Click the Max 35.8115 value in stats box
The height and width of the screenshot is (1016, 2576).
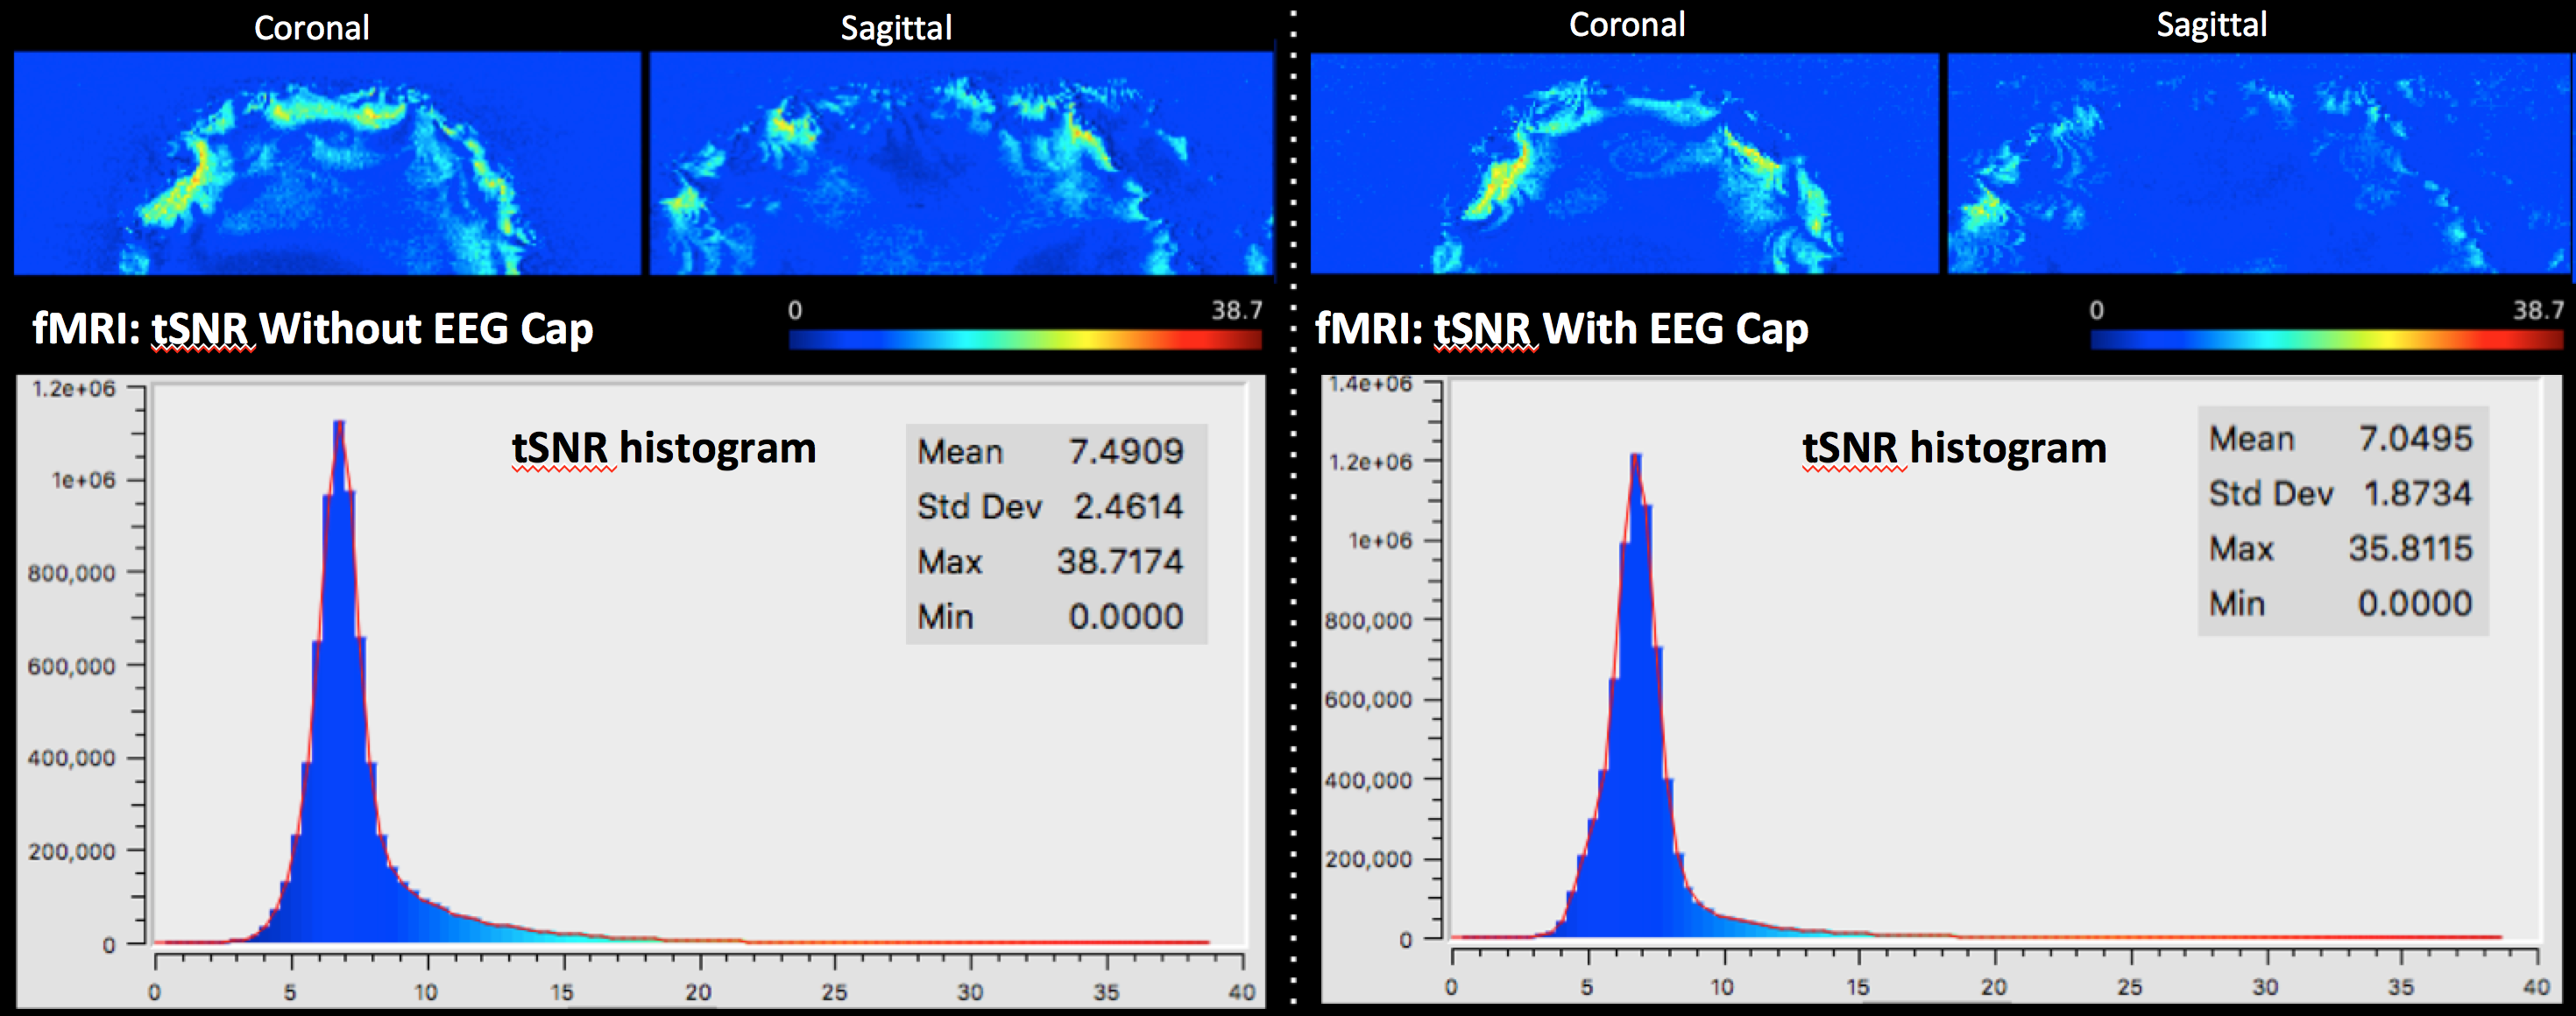(x=2410, y=549)
